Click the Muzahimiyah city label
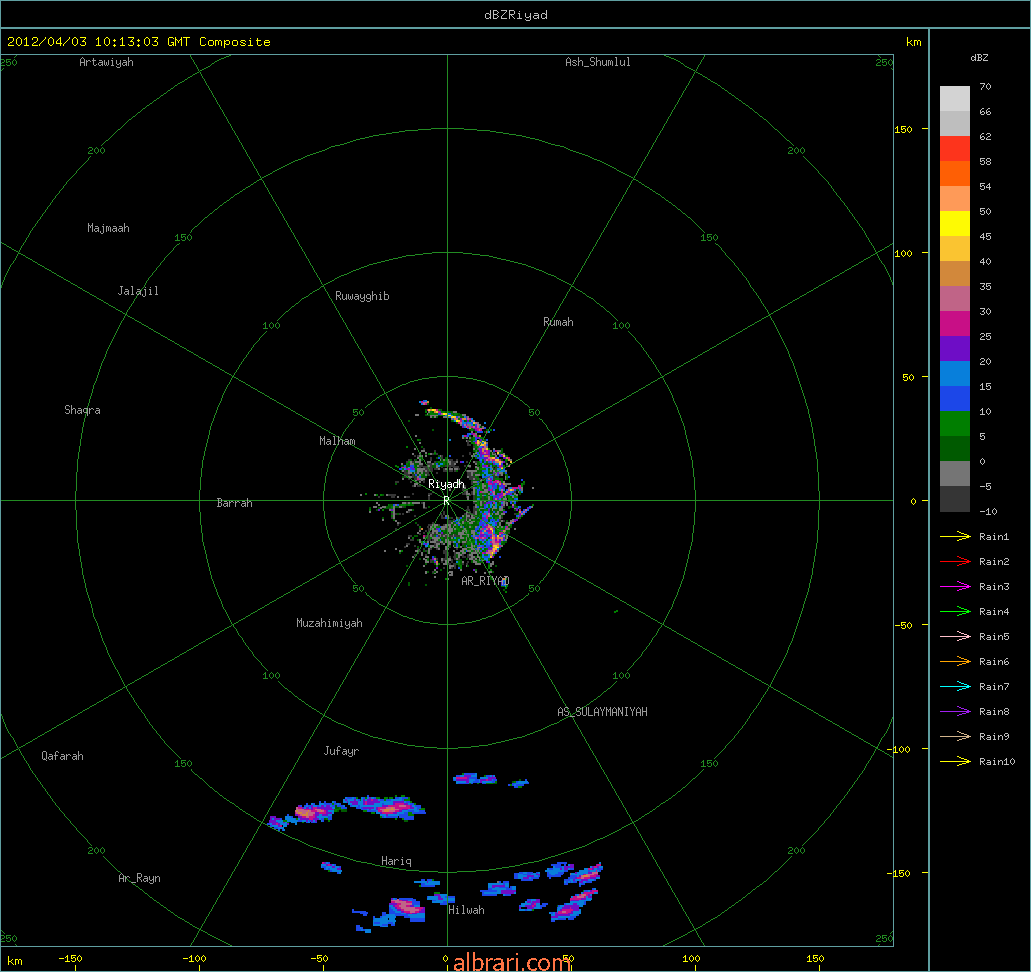 coord(329,623)
